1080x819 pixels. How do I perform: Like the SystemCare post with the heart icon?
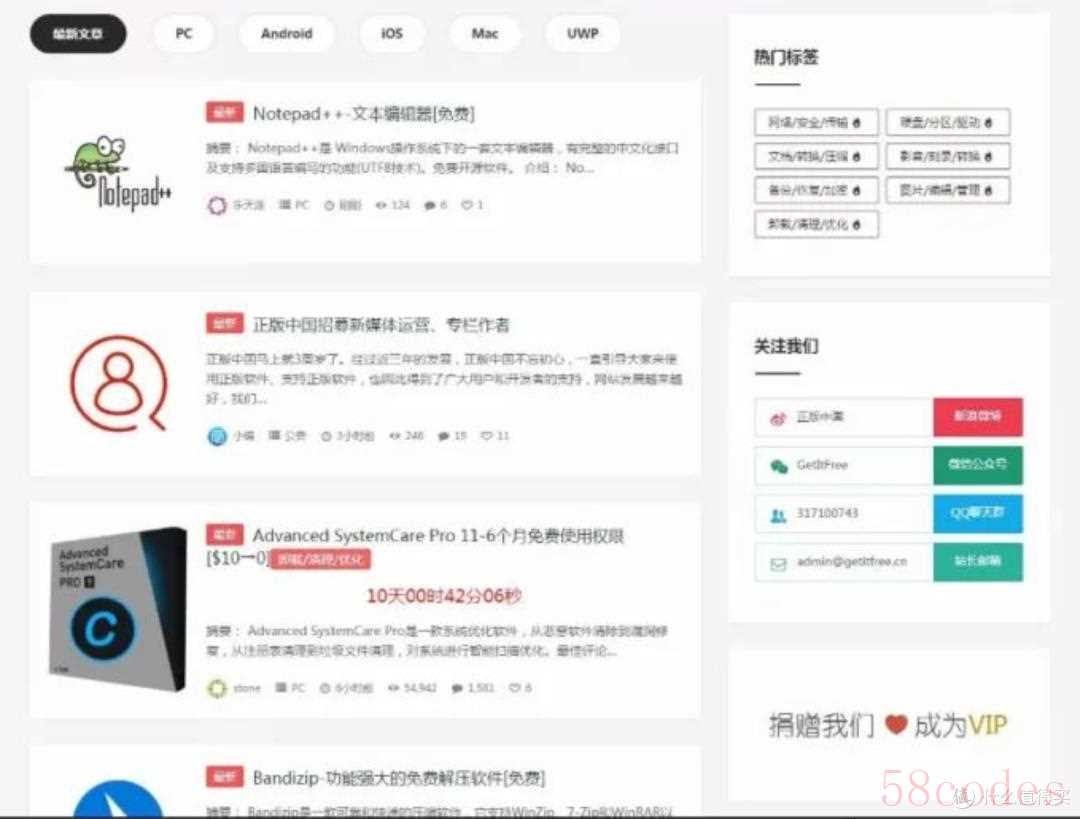tap(515, 688)
